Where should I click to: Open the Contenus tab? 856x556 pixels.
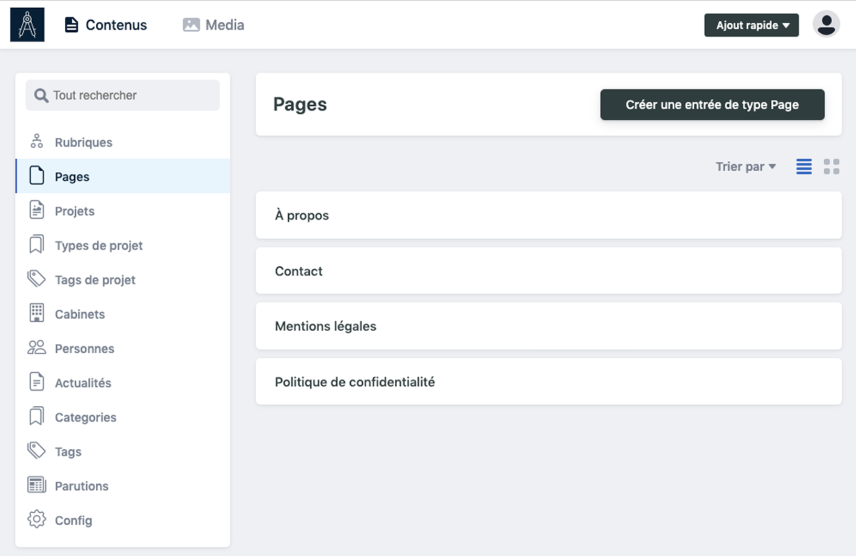point(106,25)
